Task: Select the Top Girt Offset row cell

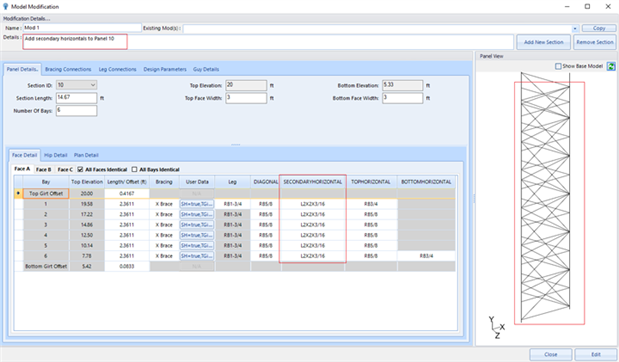Action: coord(46,193)
